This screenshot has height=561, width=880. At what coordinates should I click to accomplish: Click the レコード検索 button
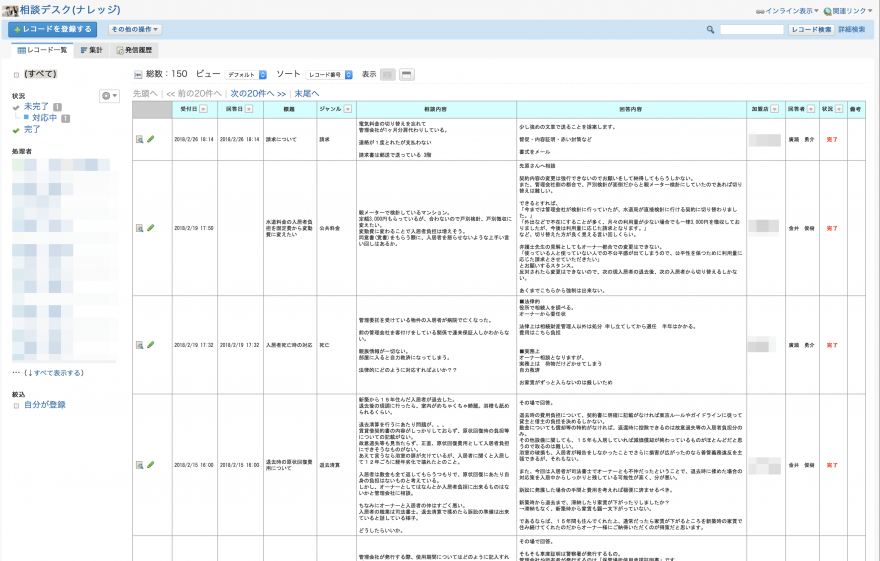812,30
